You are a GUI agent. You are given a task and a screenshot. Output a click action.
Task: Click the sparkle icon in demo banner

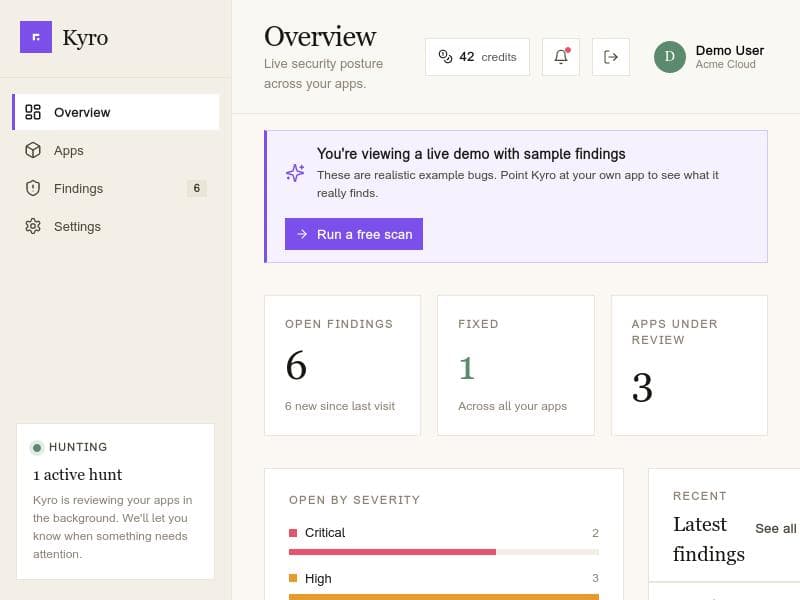(295, 173)
